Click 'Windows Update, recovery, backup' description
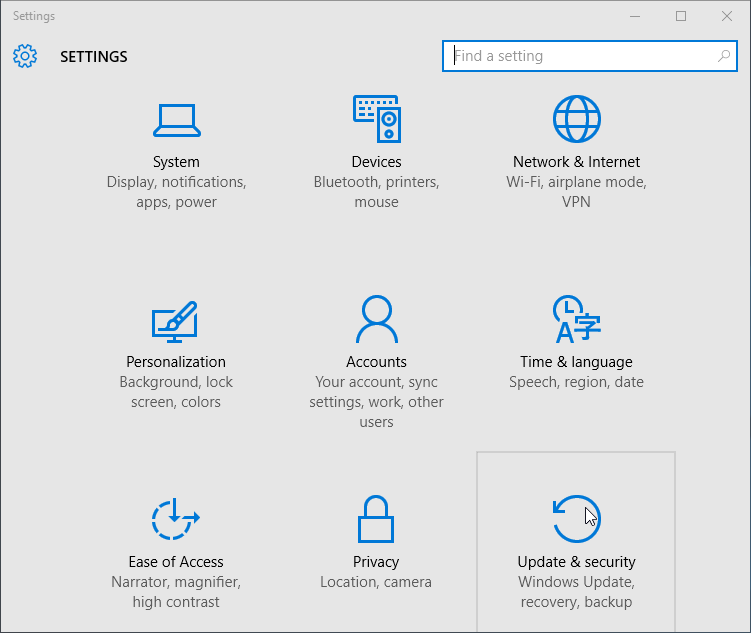 pyautogui.click(x=576, y=592)
